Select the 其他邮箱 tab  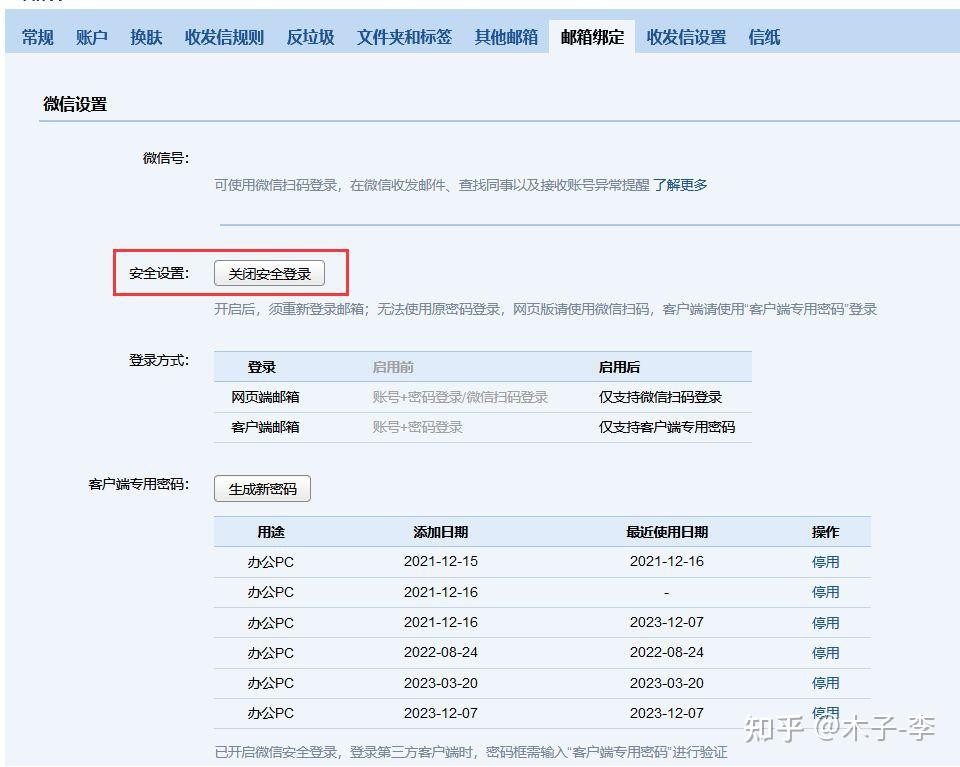506,37
